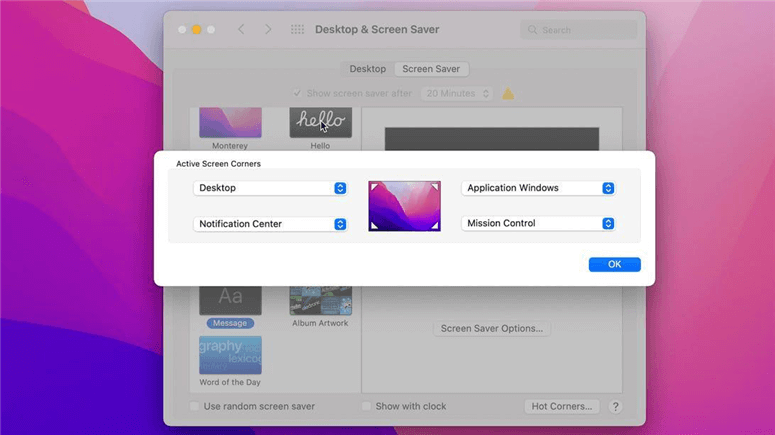
Task: Open the Mission Control corner dropdown
Action: tap(538, 223)
